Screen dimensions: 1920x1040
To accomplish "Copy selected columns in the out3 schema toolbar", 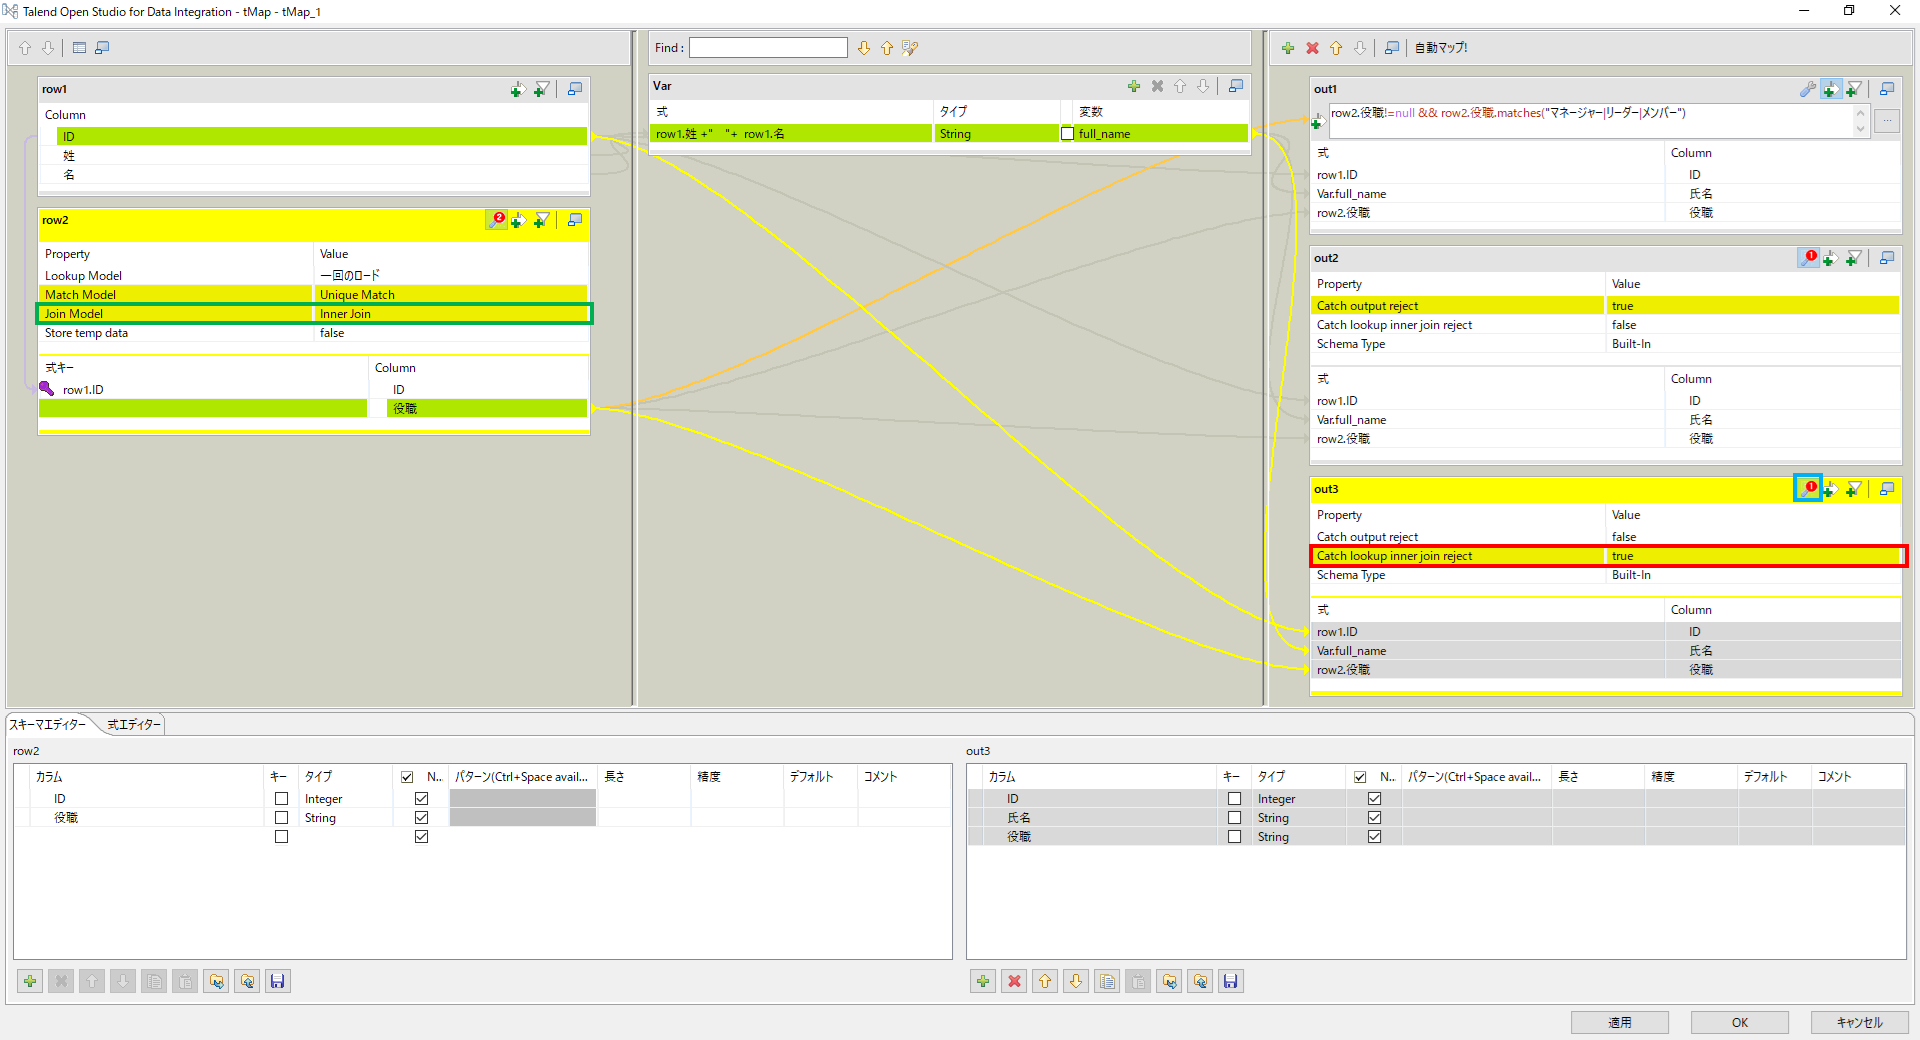I will pos(1107,981).
